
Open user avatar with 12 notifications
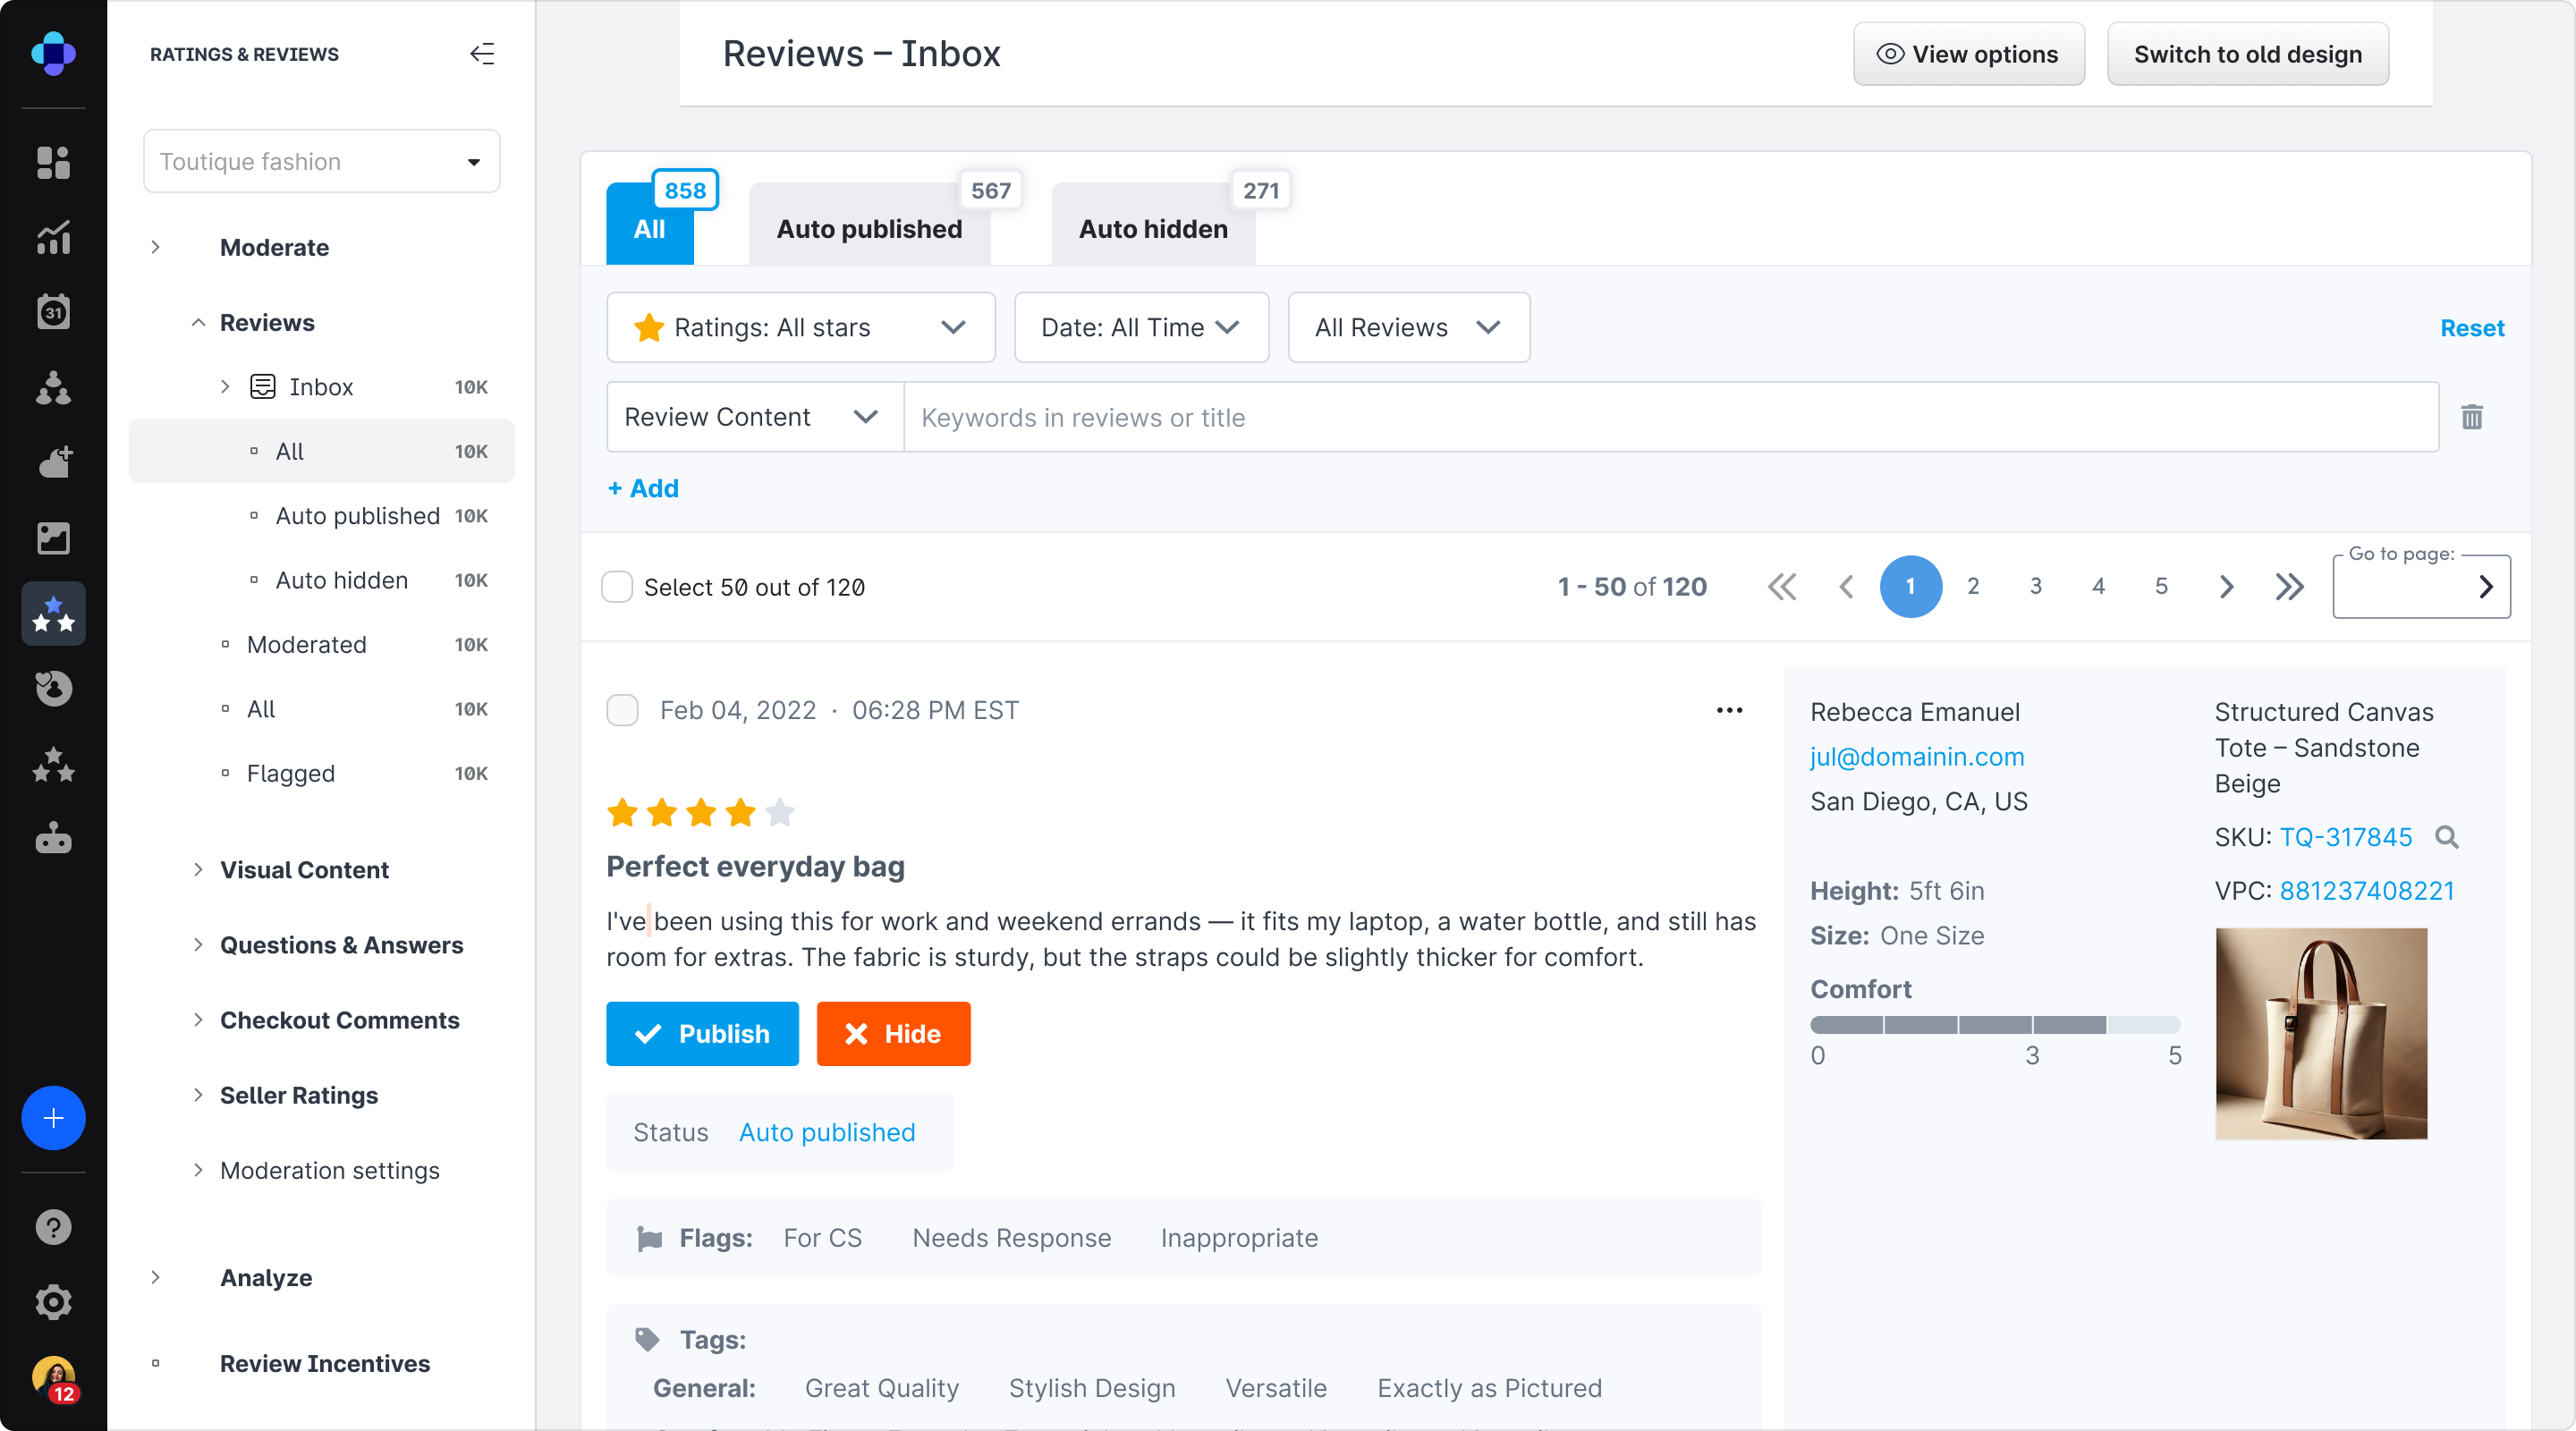click(x=54, y=1378)
